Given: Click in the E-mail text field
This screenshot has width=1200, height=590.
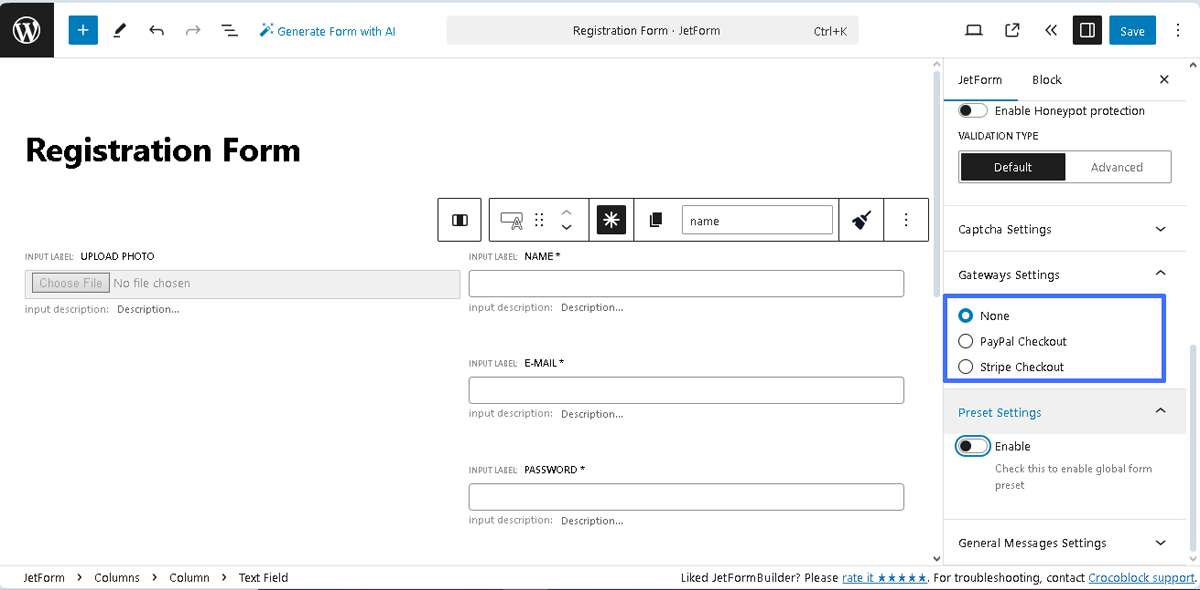Looking at the screenshot, I should [x=686, y=390].
